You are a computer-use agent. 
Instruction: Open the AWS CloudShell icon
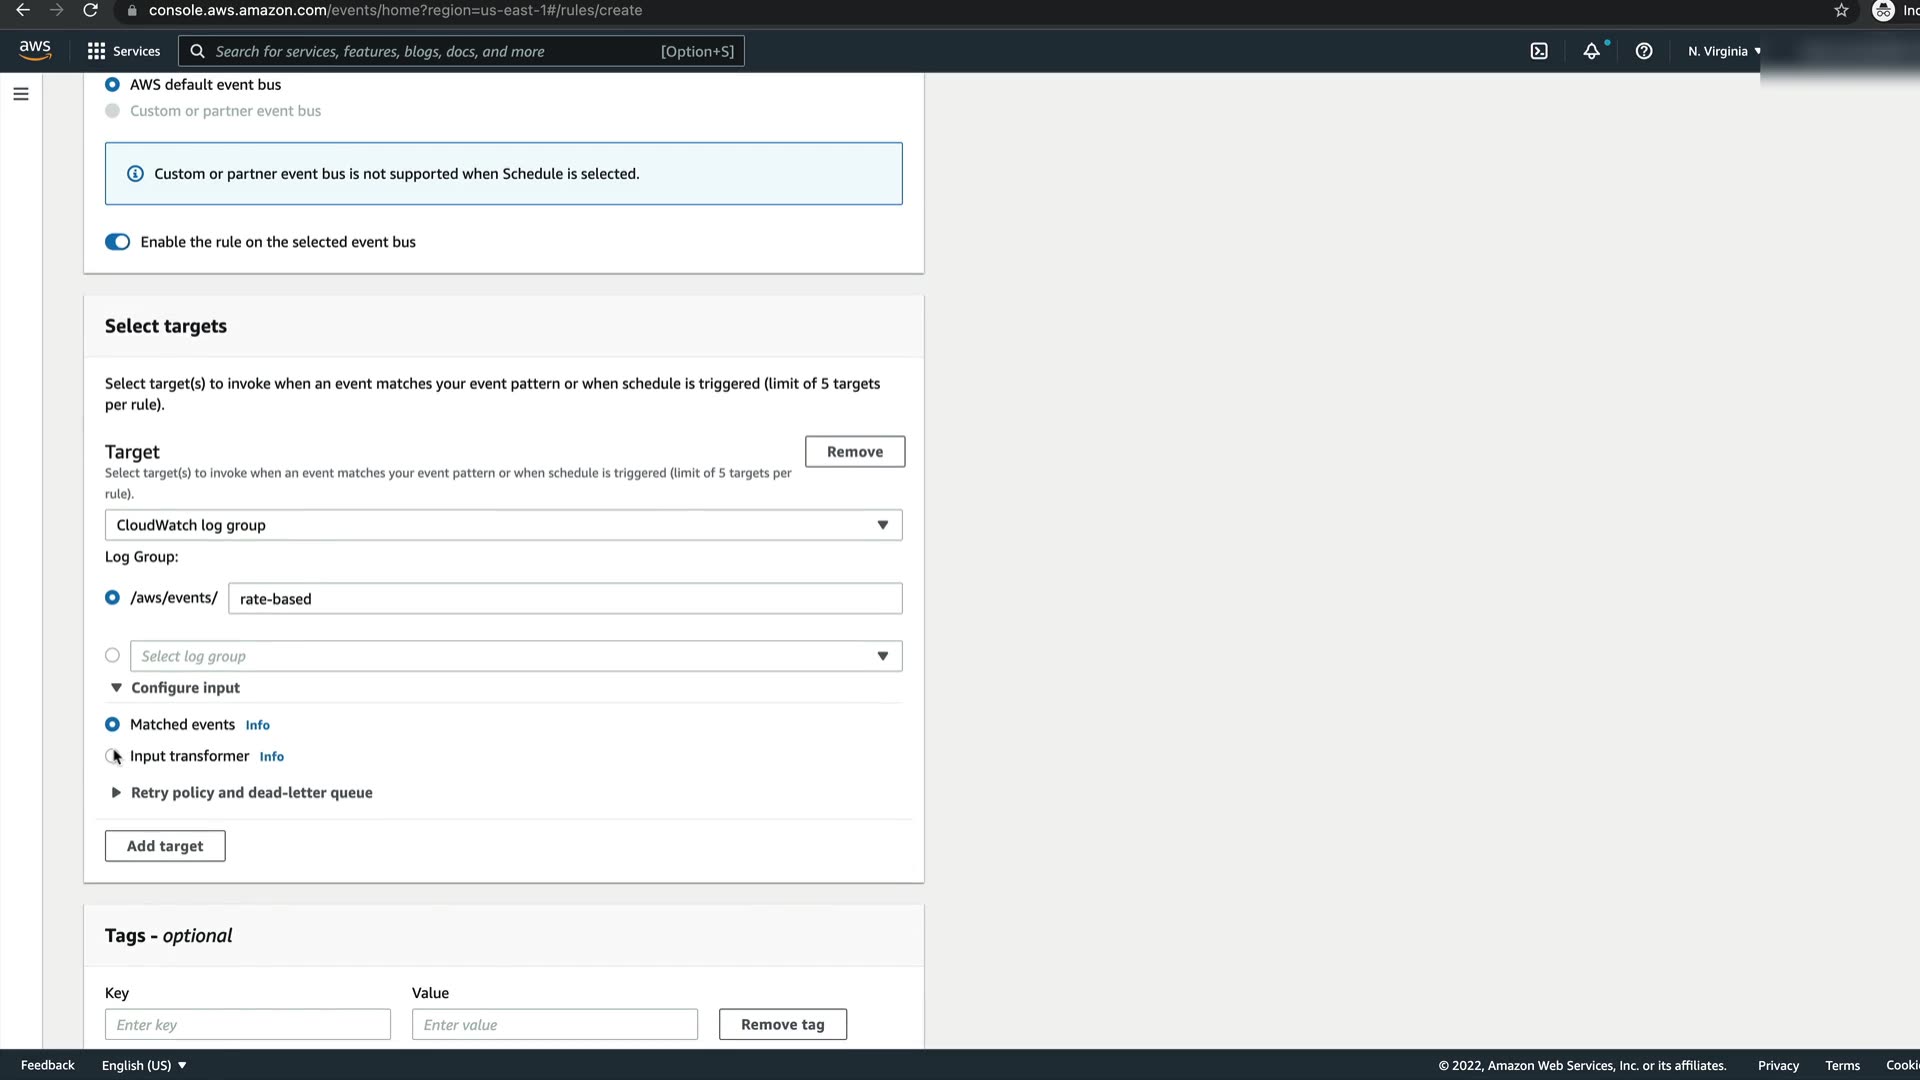pos(1539,51)
